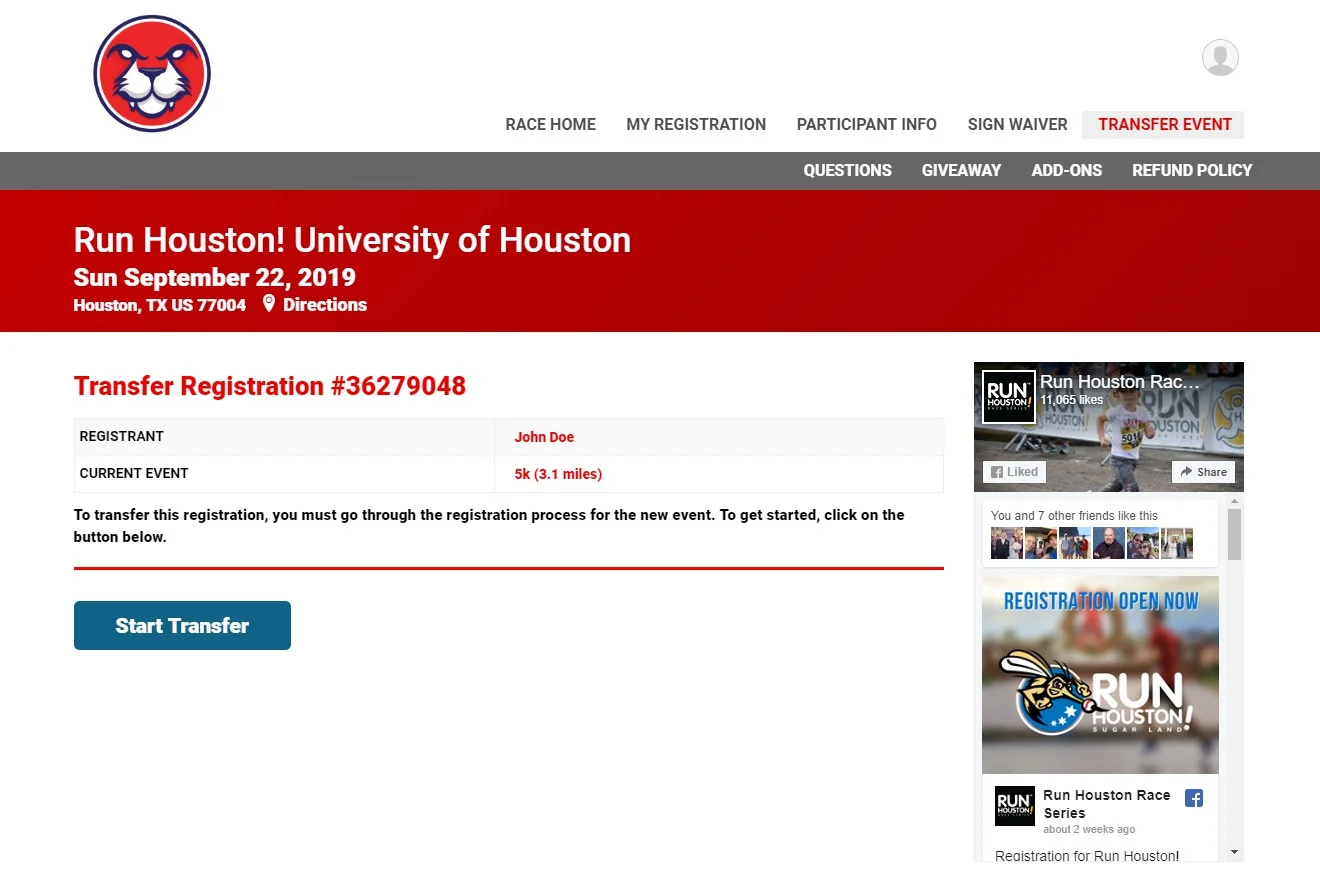Viewport: 1320px width, 871px height.
Task: Open Participant Info tab
Action: click(866, 124)
